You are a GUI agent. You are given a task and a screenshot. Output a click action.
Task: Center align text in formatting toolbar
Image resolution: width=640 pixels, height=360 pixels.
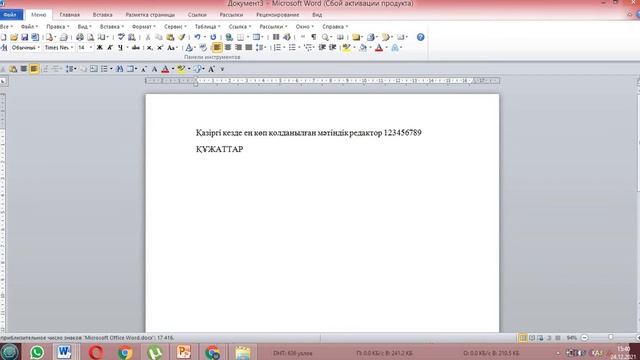coord(228,48)
